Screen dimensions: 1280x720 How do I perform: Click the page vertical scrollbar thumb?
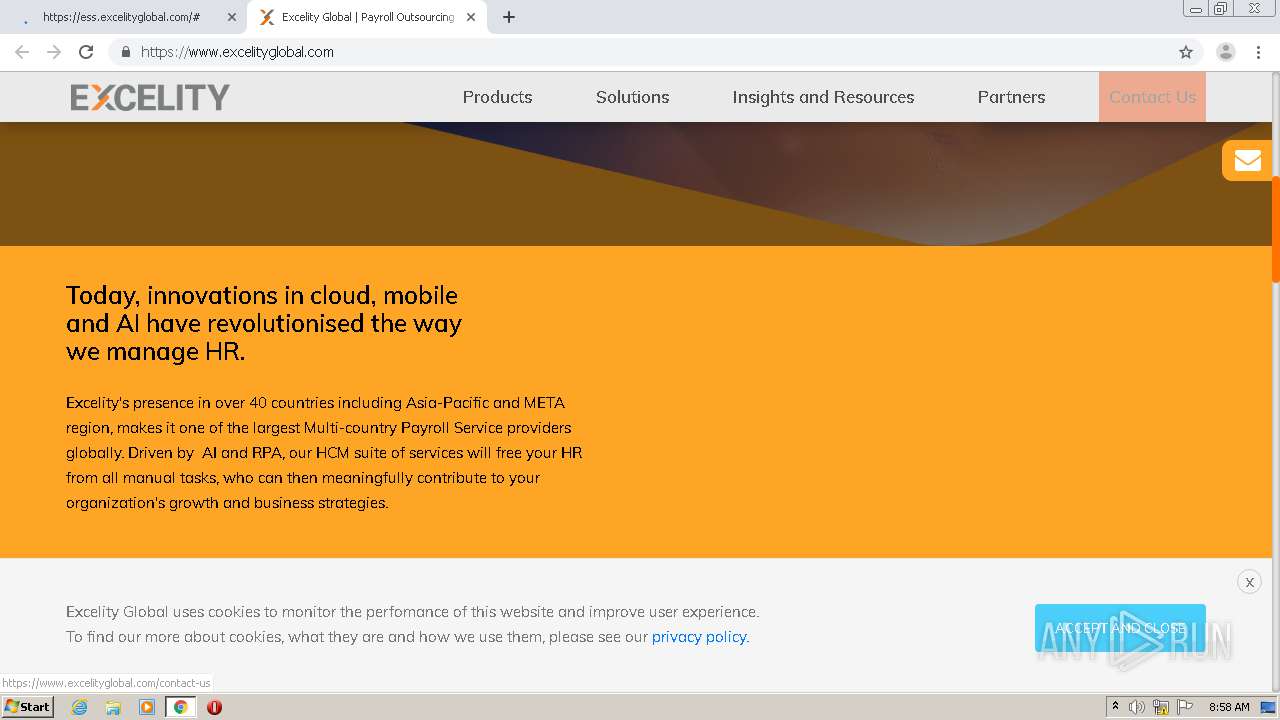1276,229
